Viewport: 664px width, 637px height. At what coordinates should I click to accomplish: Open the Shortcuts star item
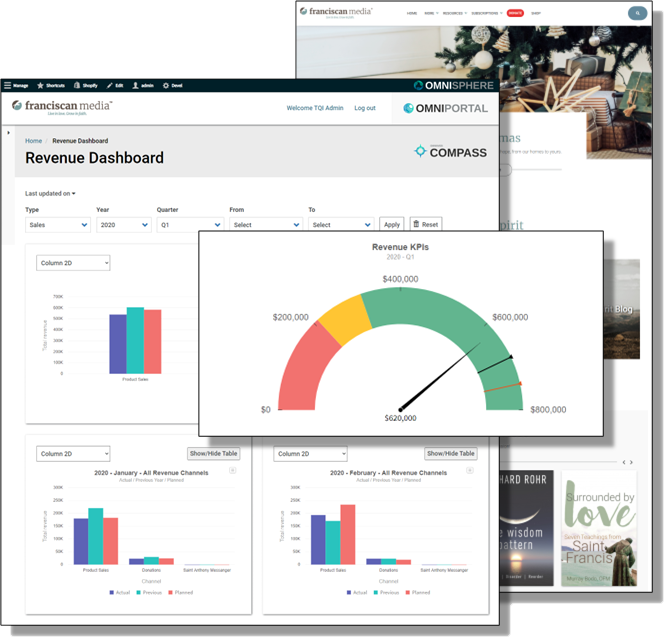pyautogui.click(x=51, y=86)
